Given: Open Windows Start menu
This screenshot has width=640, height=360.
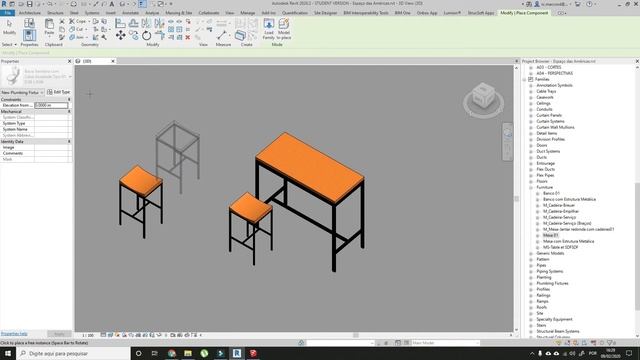Looking at the screenshot, I should (8, 353).
